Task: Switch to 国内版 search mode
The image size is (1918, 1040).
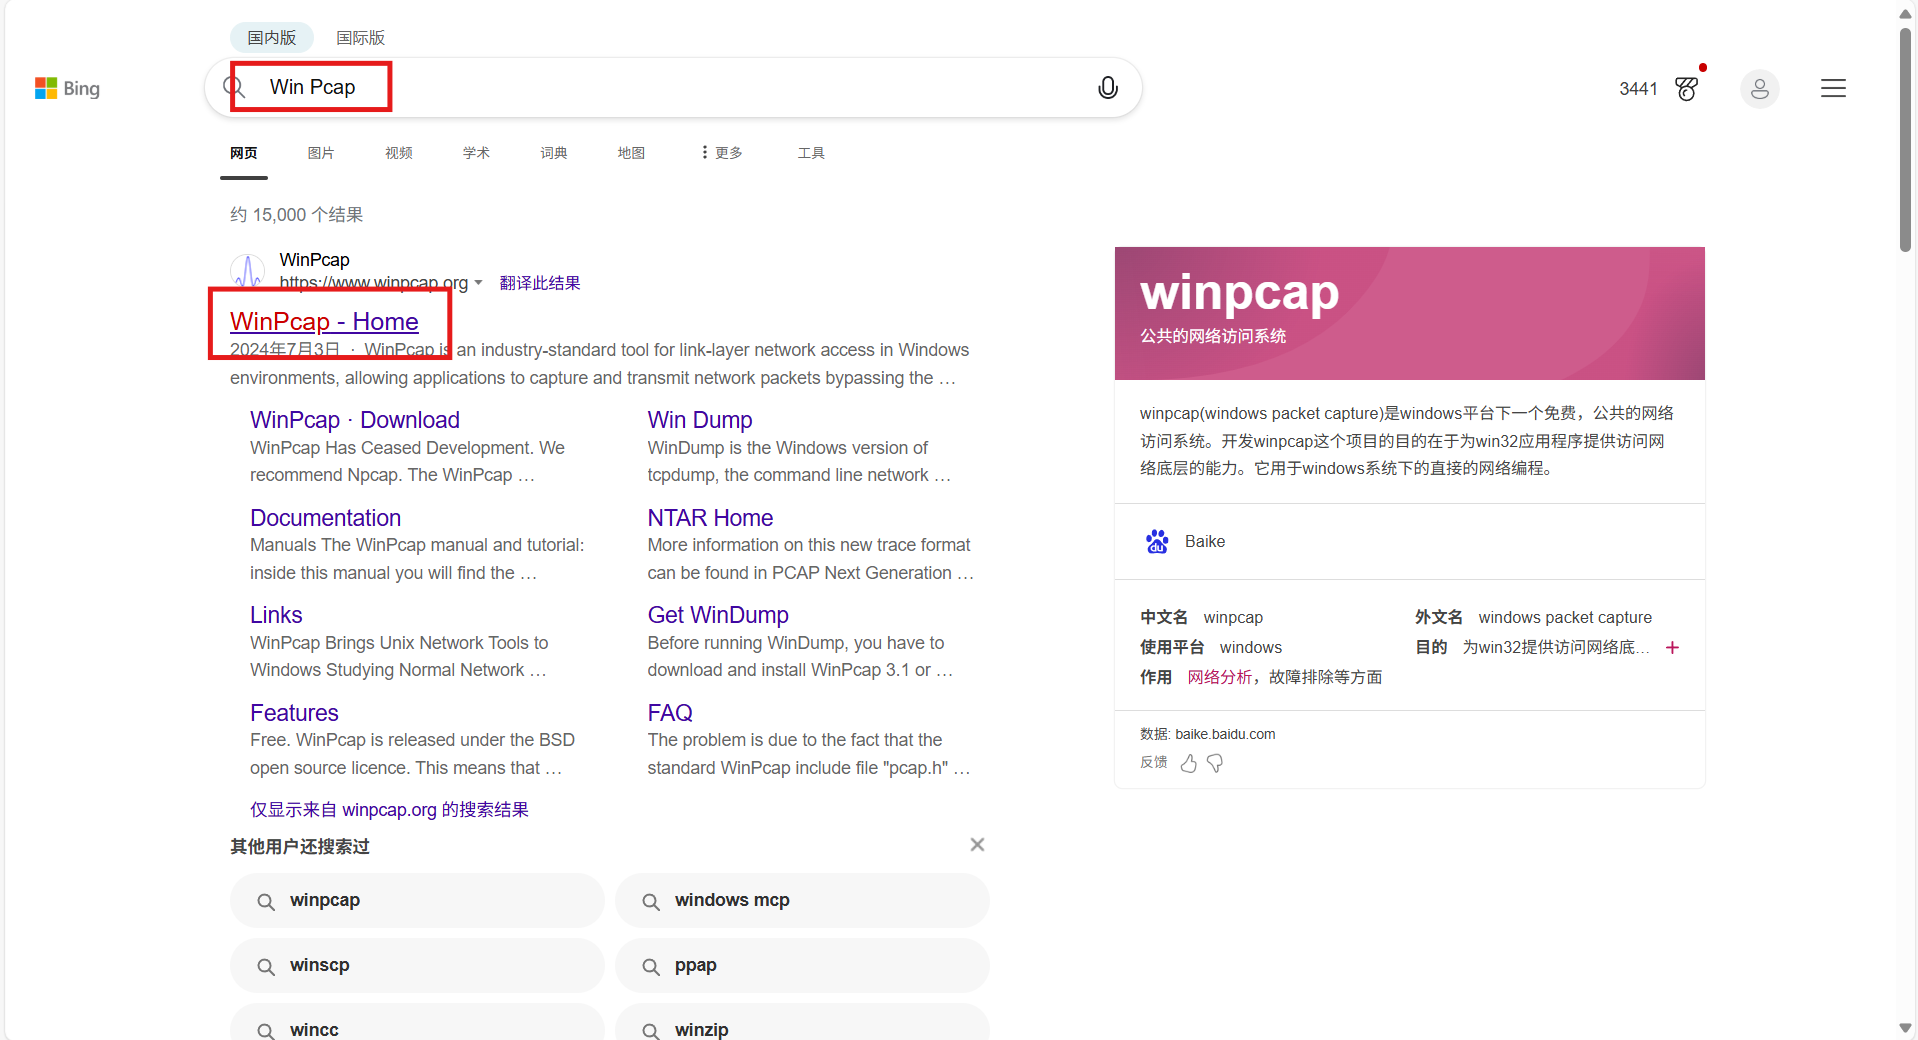Action: point(272,38)
